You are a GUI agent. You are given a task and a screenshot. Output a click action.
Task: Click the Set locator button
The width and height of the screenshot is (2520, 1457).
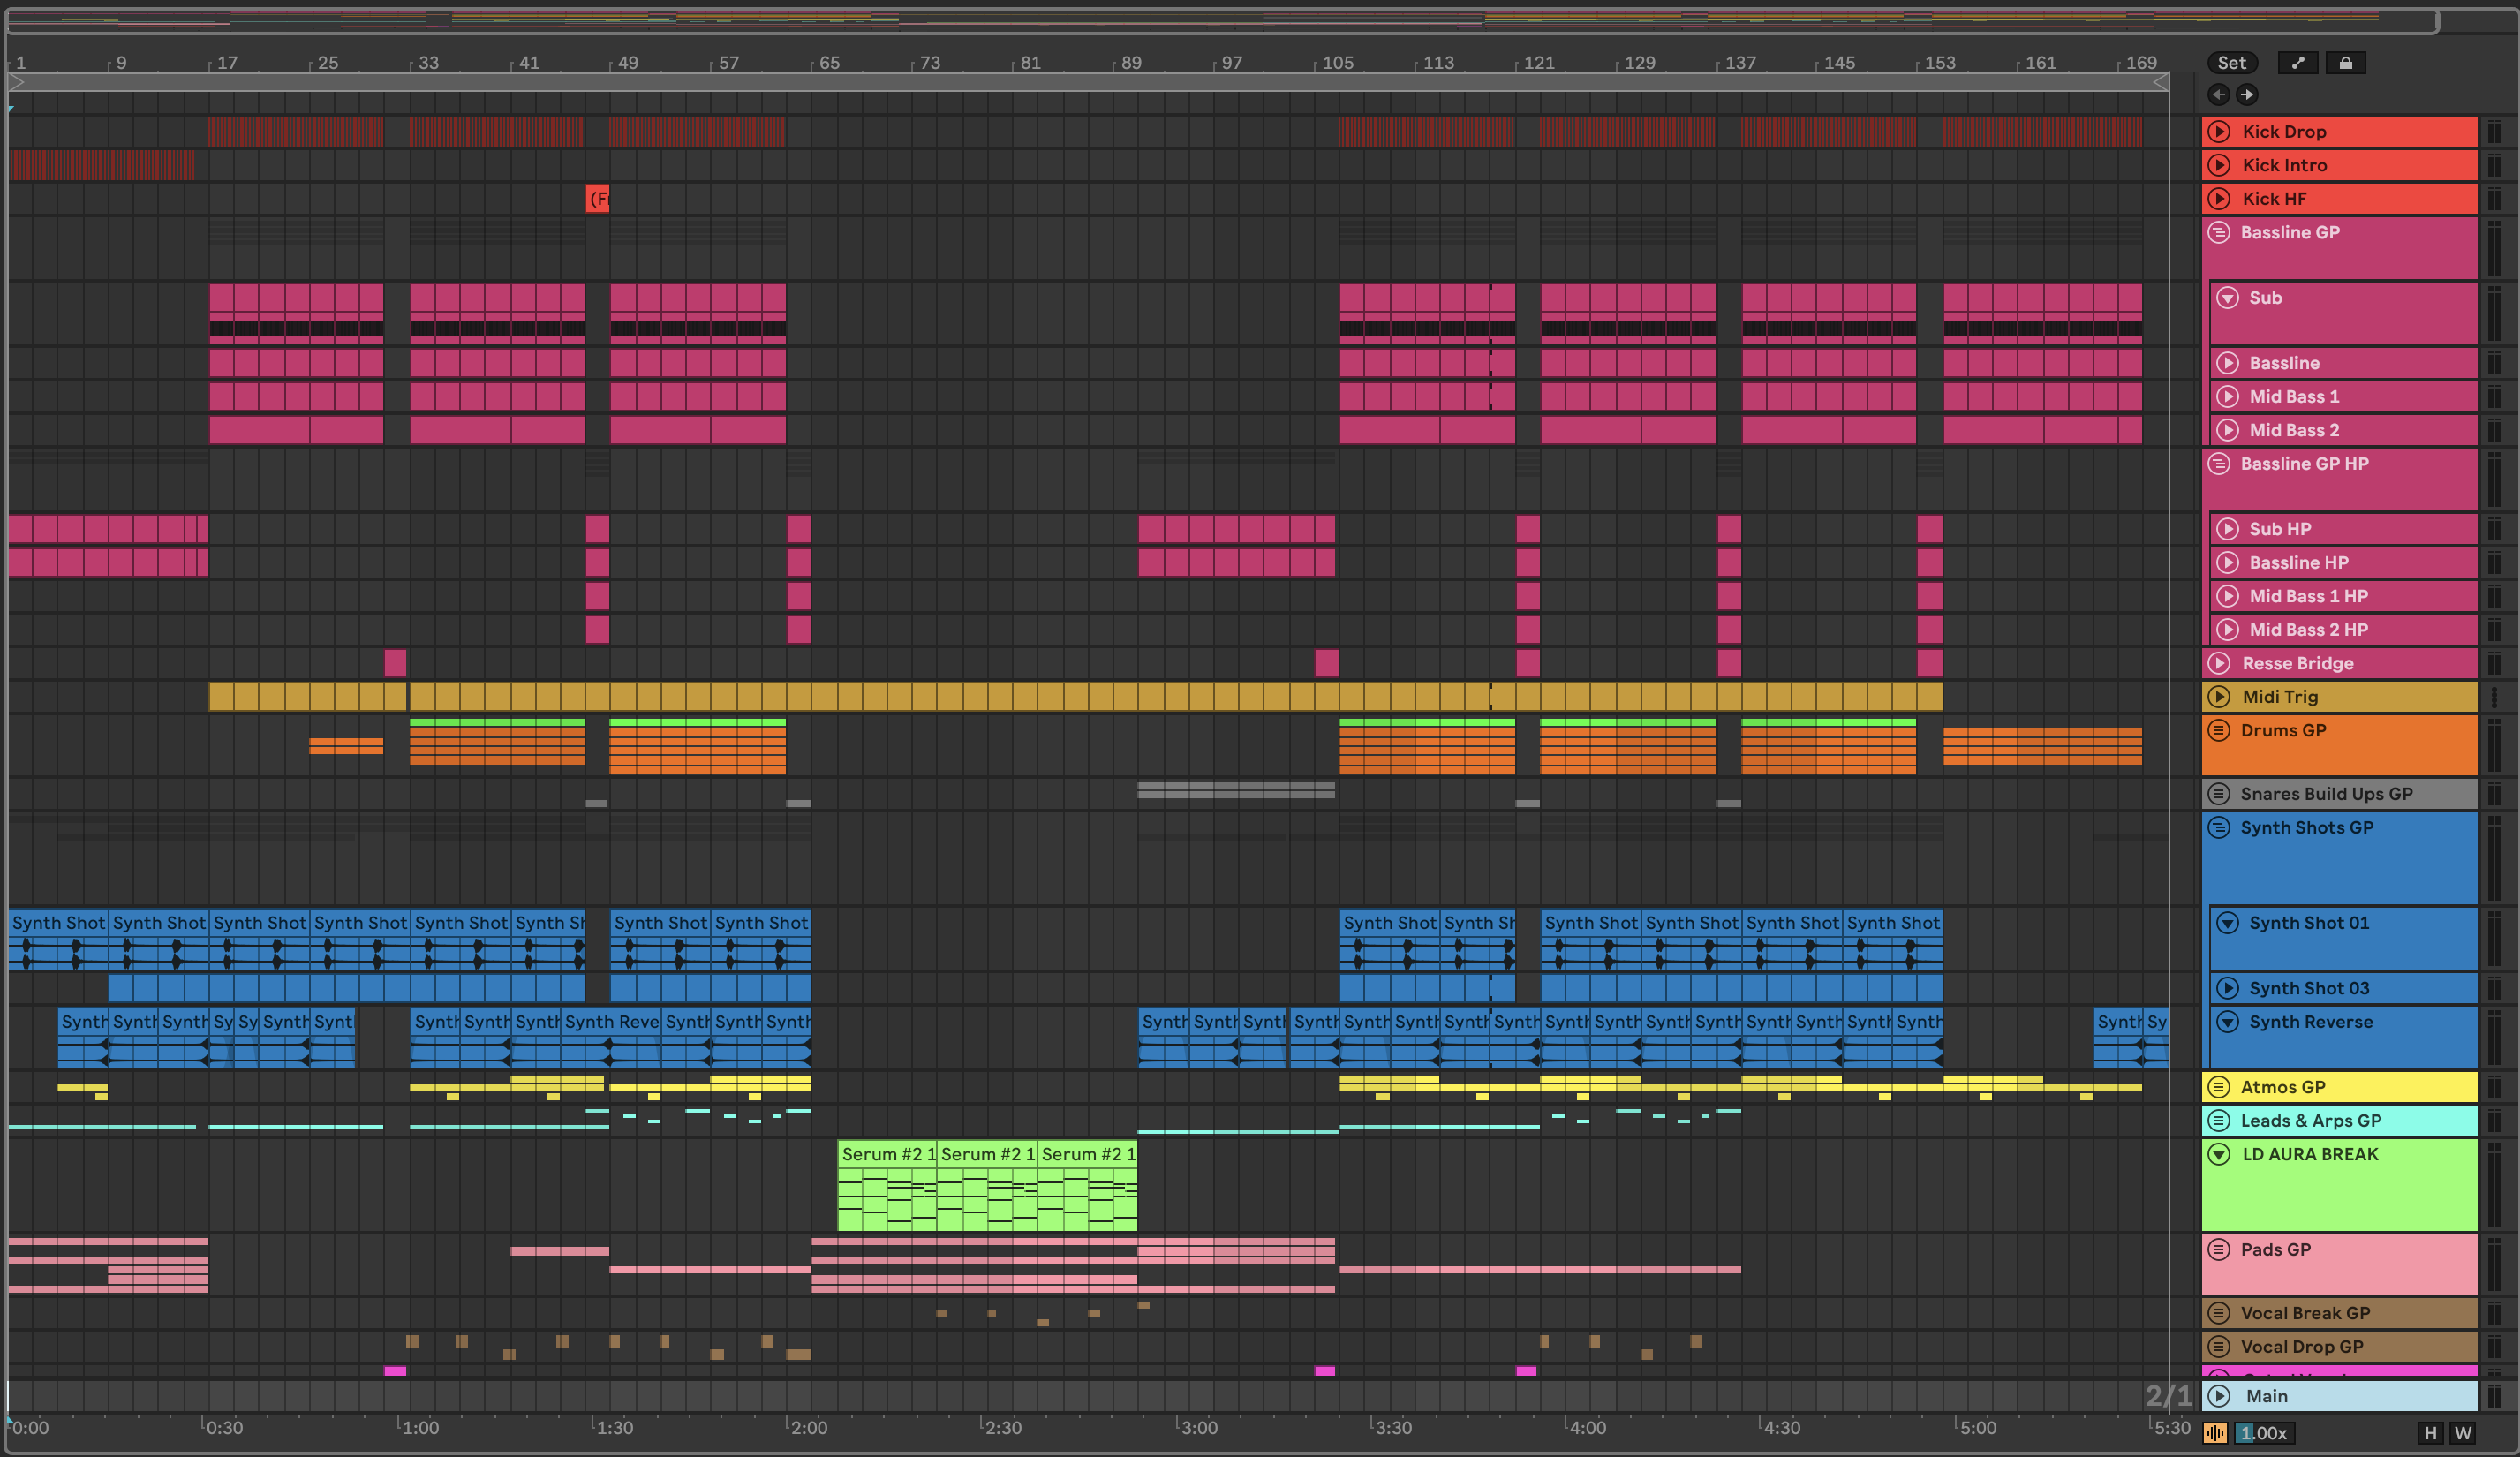(x=2231, y=63)
